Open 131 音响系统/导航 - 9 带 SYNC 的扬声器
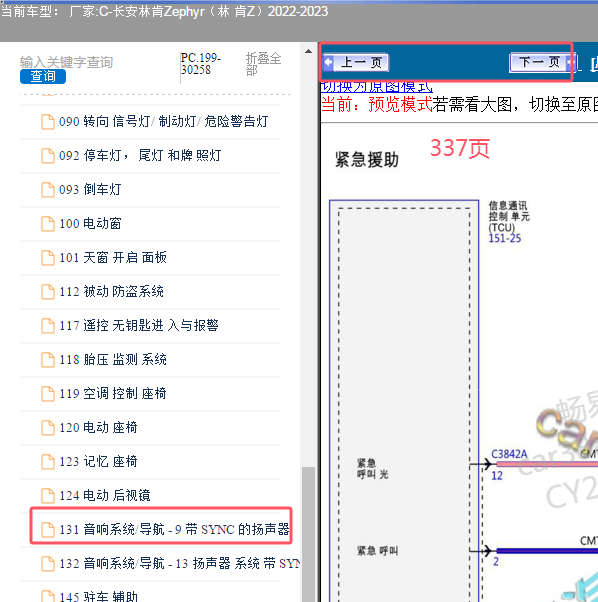This screenshot has height=602, width=598. click(x=174, y=530)
